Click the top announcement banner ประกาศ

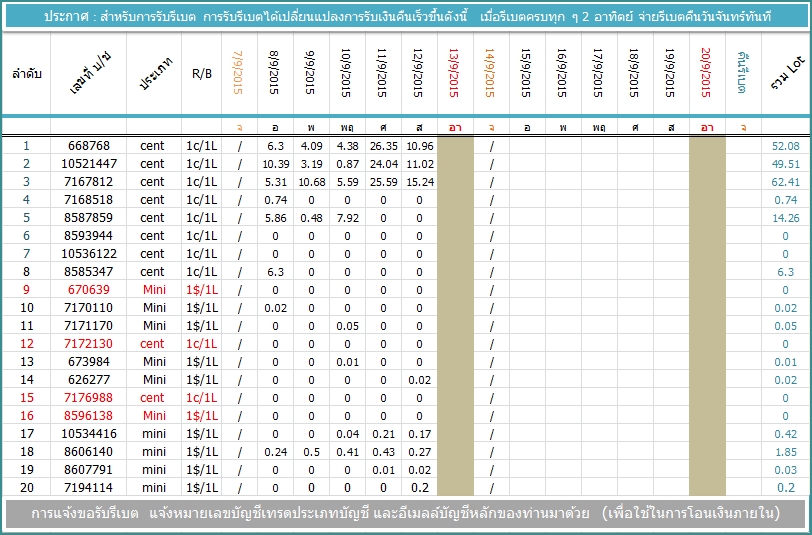pyautogui.click(x=407, y=17)
